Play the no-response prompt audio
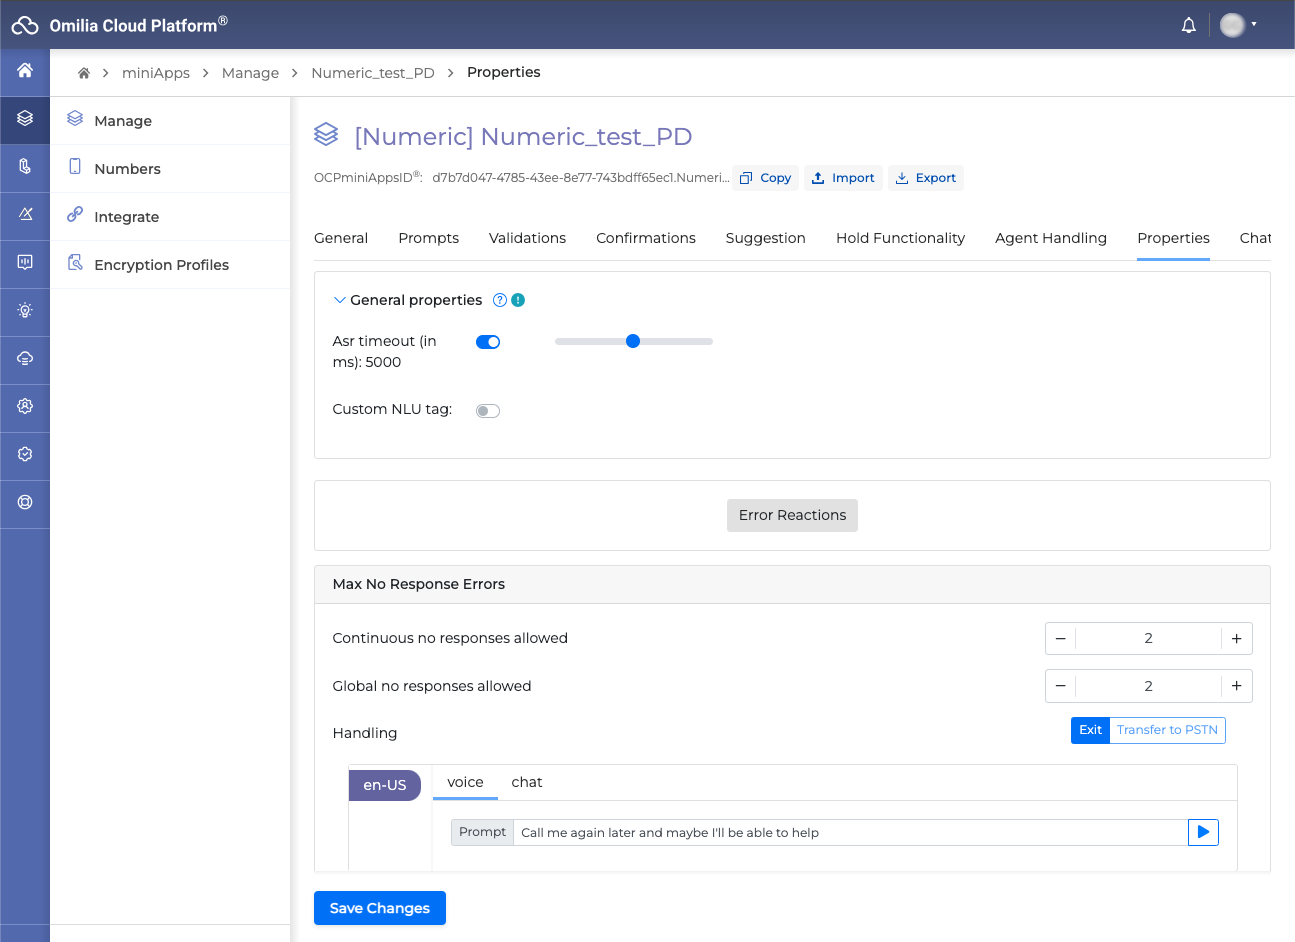This screenshot has width=1295, height=942. (1203, 832)
